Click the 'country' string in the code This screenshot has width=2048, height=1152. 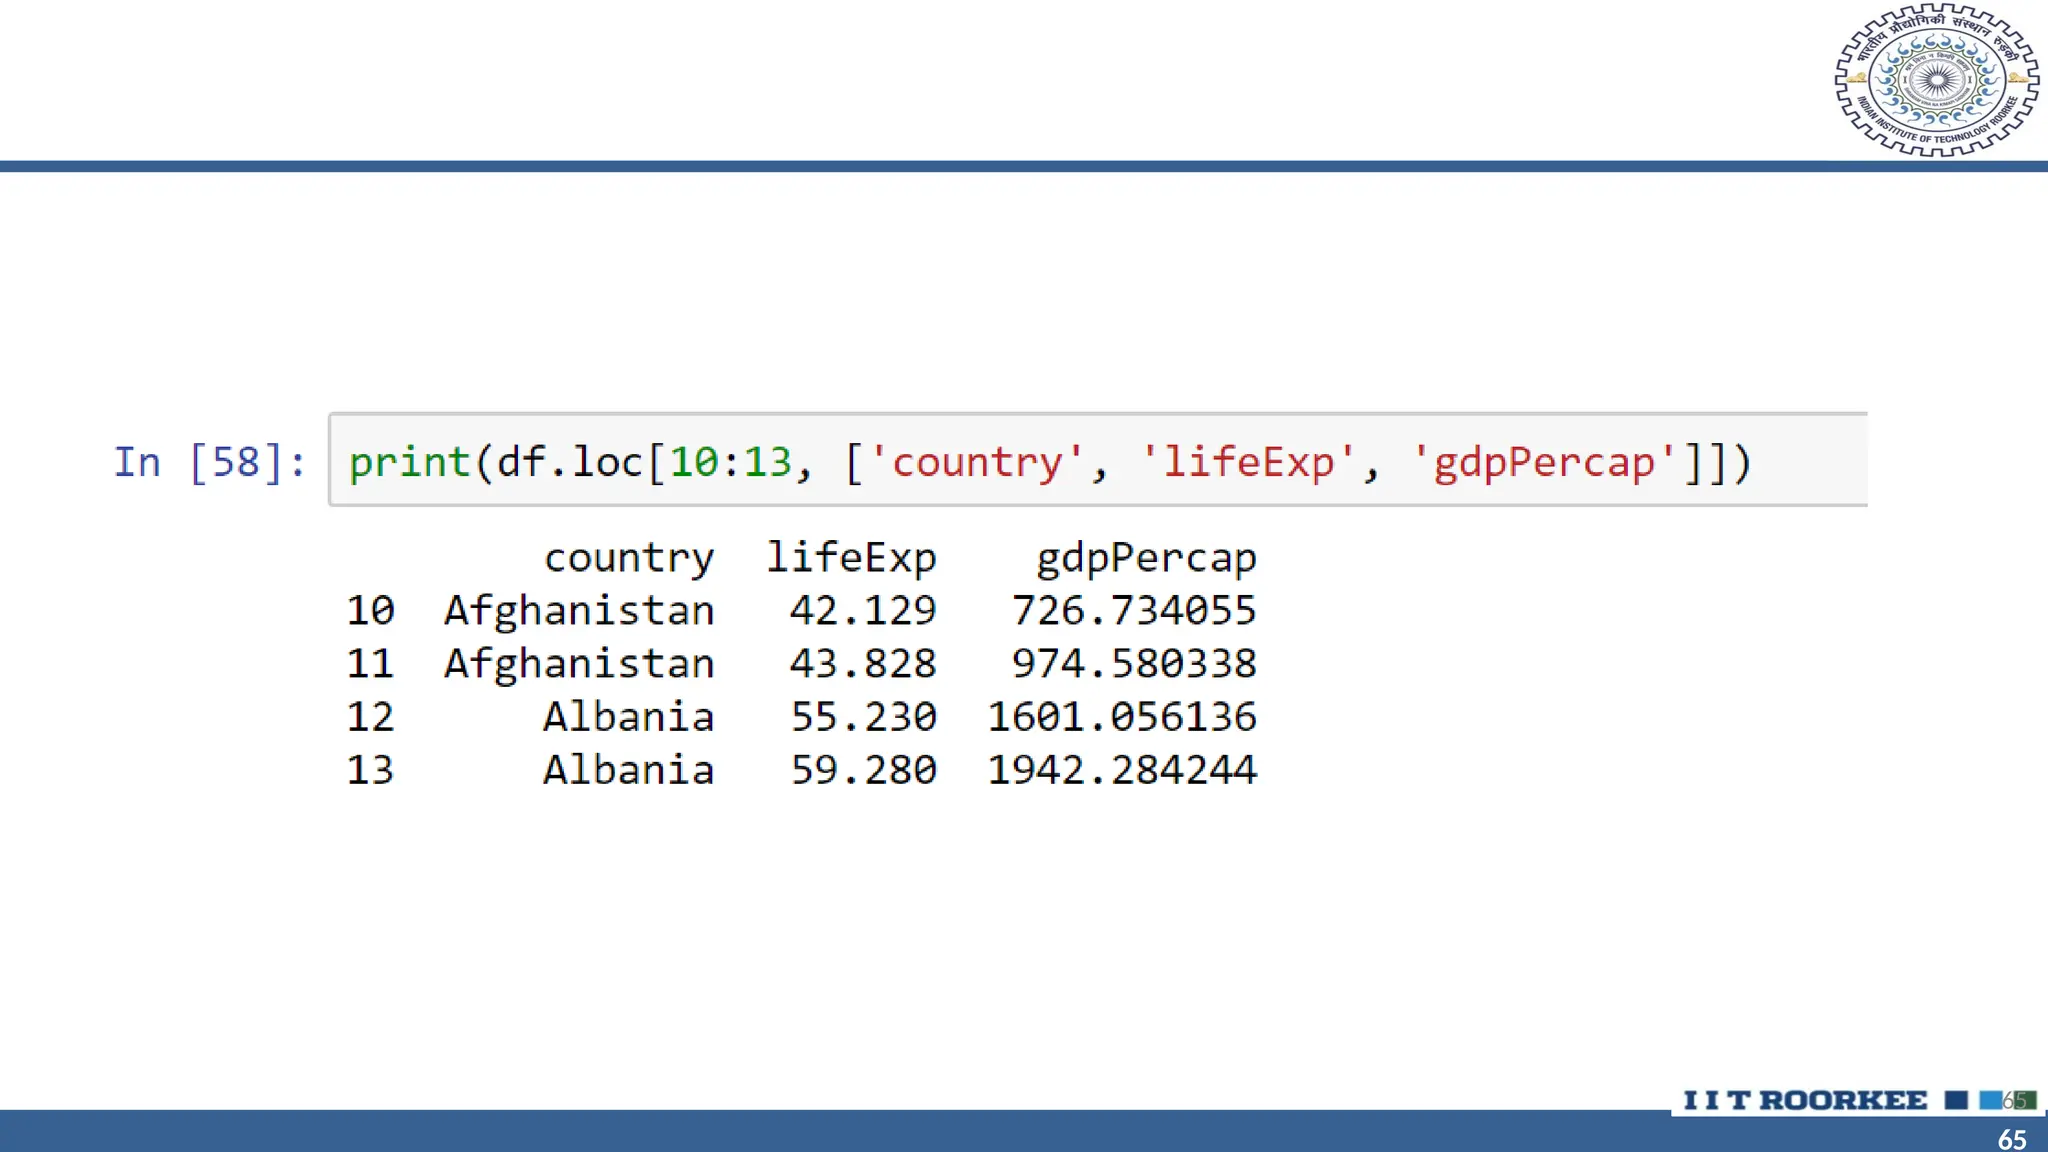(x=977, y=462)
